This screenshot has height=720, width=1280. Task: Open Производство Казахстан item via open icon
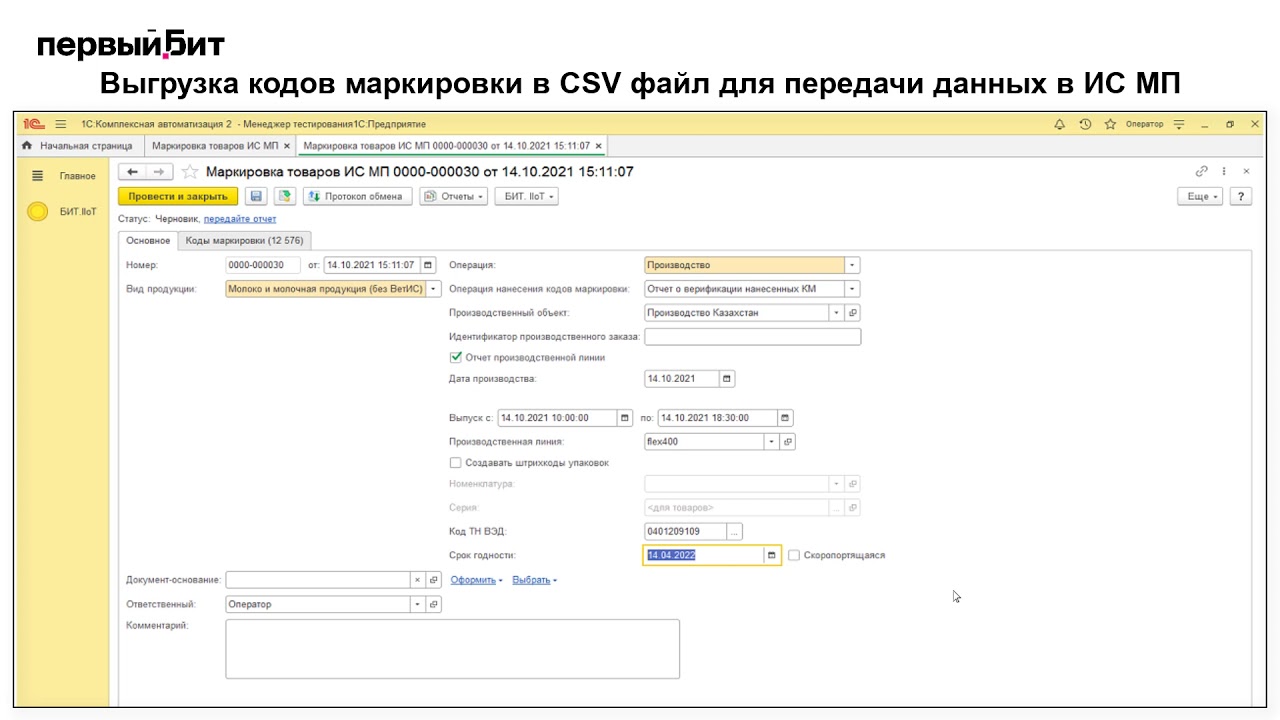click(x=853, y=313)
